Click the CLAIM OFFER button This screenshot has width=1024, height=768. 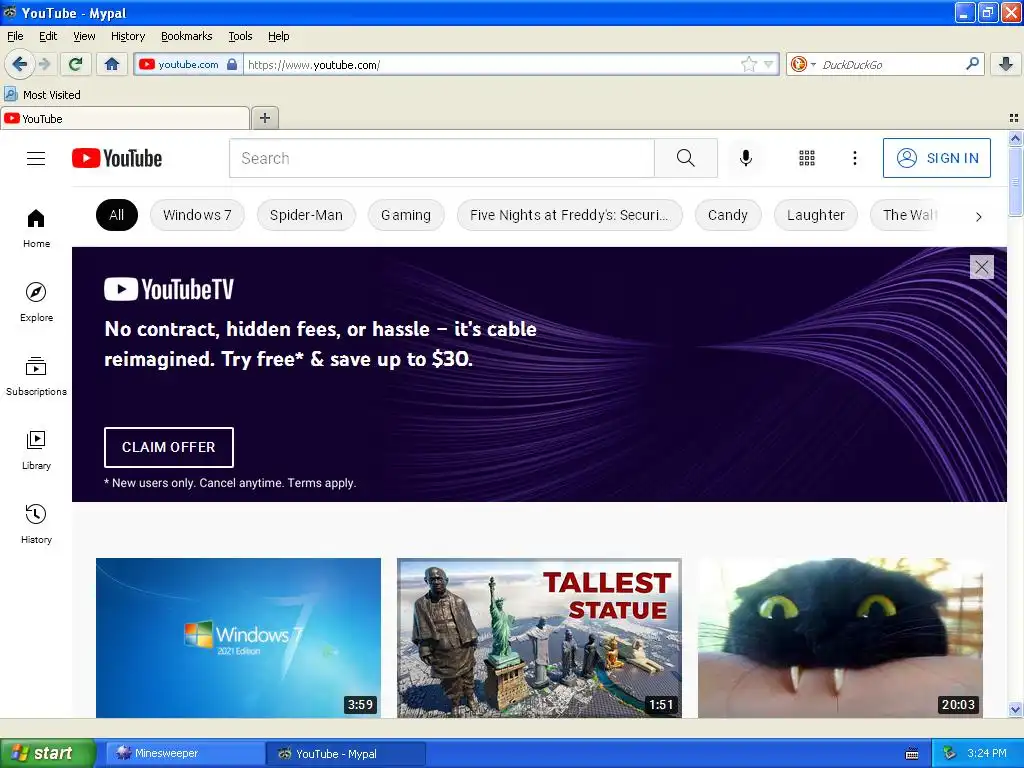[168, 447]
